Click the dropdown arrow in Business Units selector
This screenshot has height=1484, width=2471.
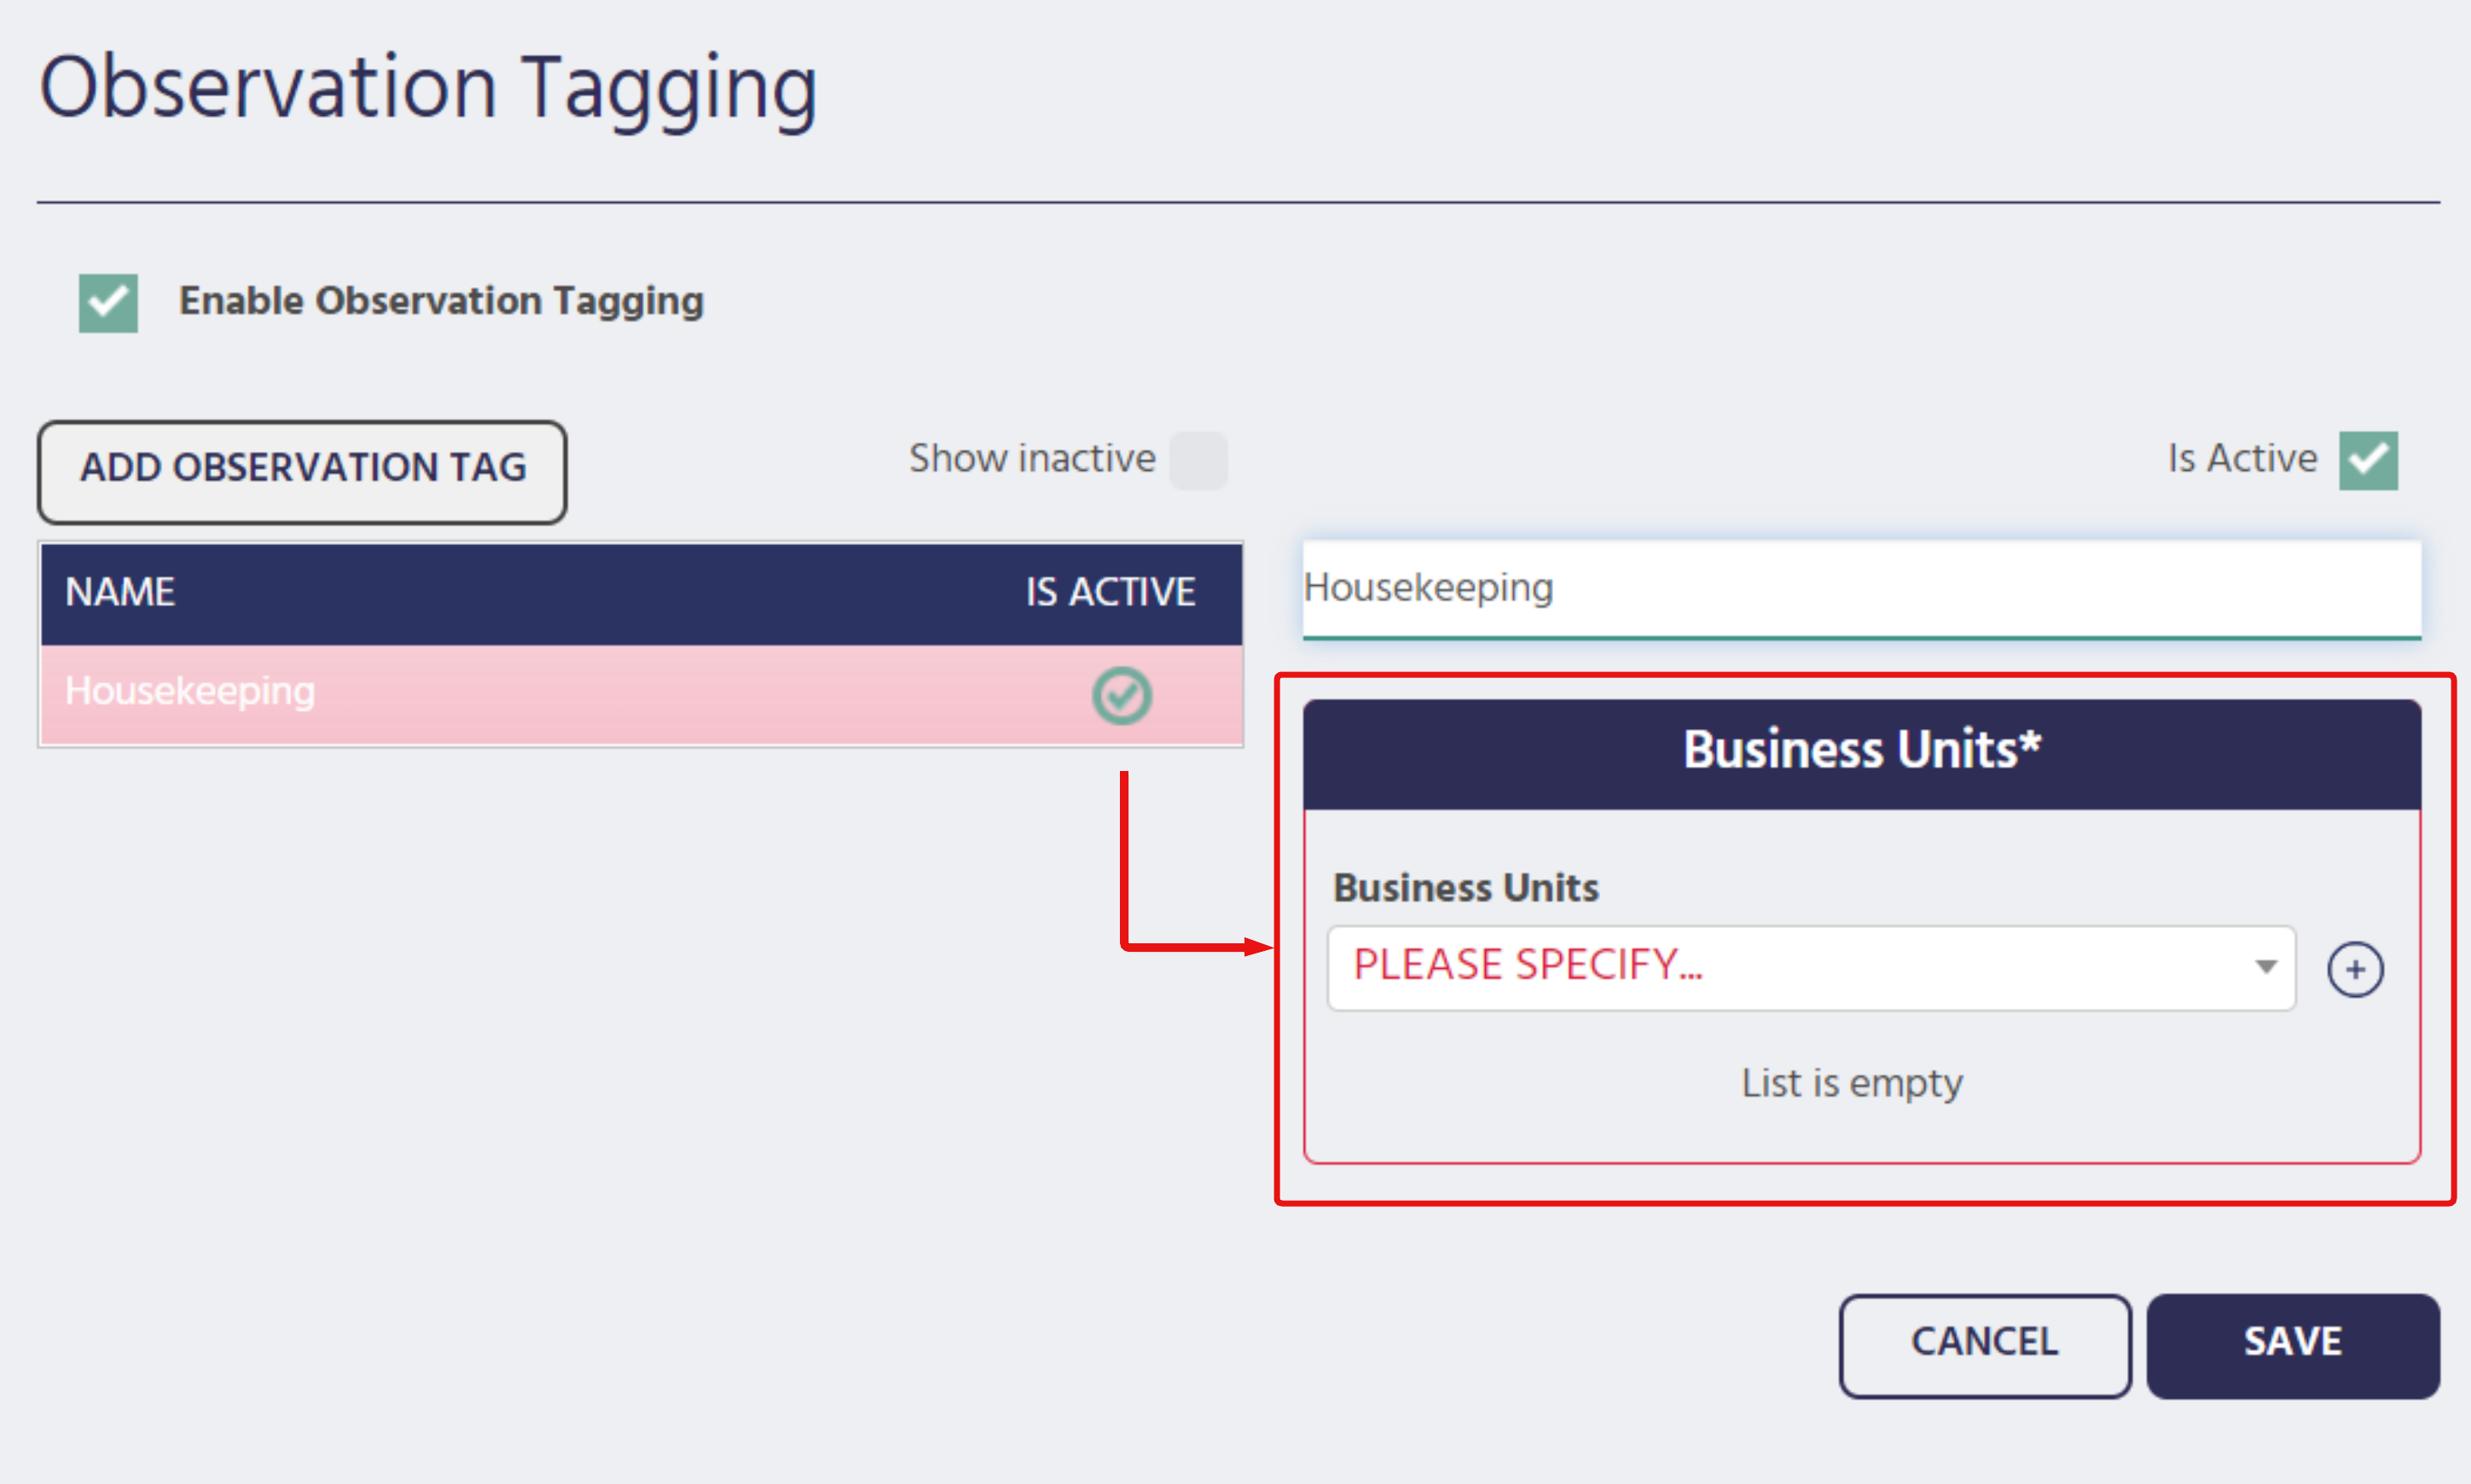[2266, 967]
